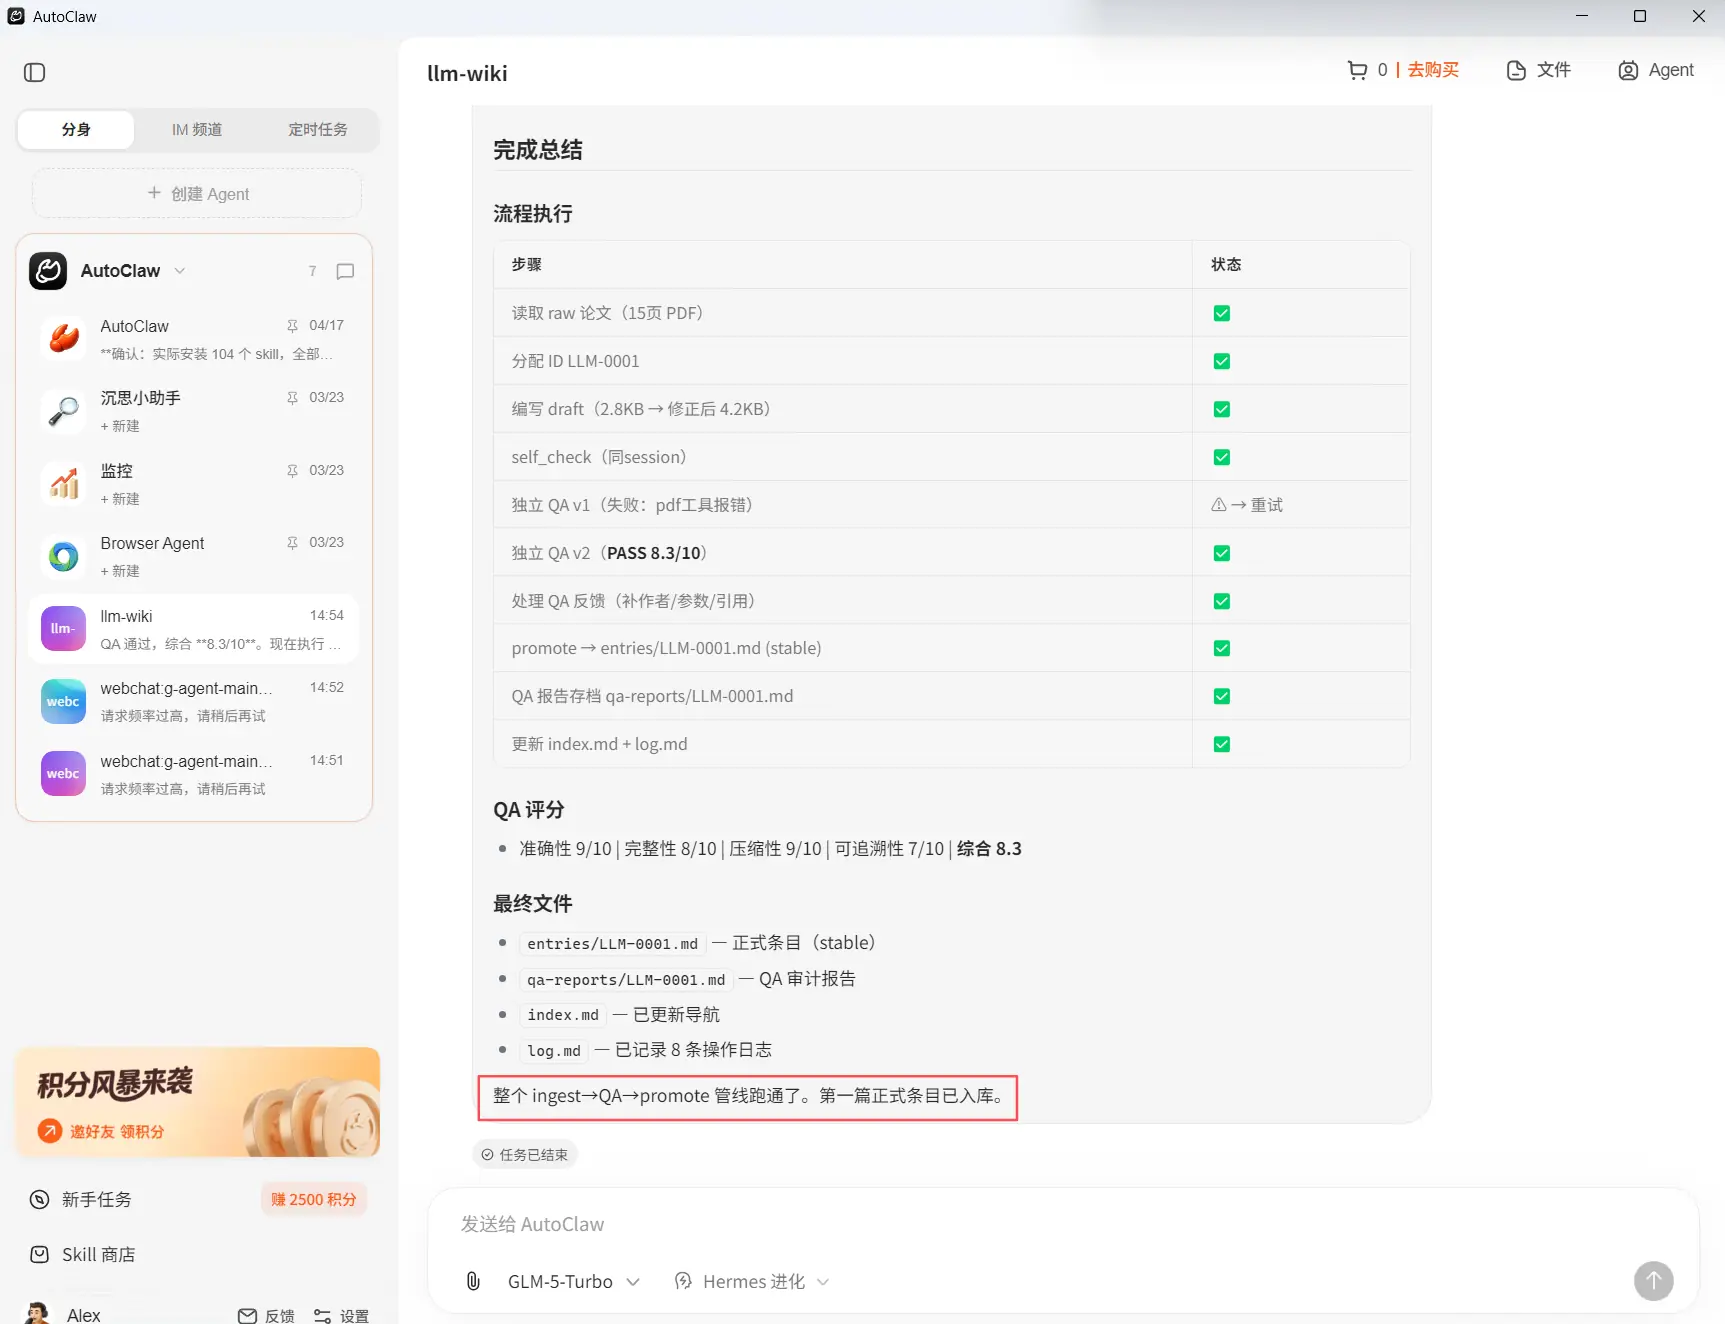Click the entries/LLM-0001.md file name
1725x1324 pixels.
pos(612,943)
